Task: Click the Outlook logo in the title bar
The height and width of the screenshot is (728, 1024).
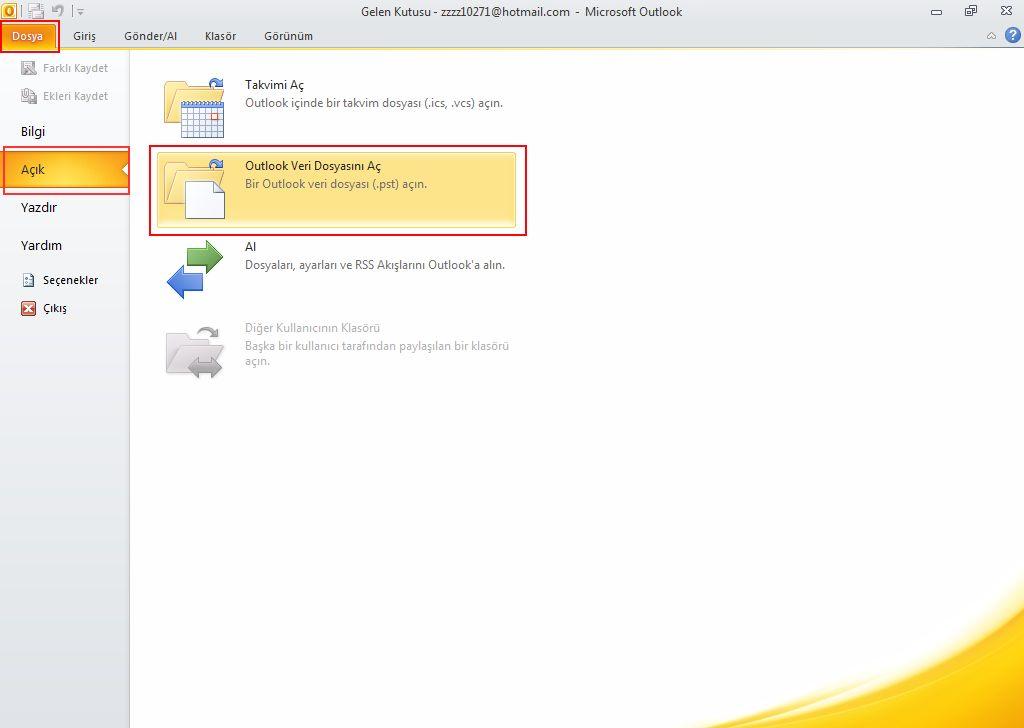Action: coord(9,11)
